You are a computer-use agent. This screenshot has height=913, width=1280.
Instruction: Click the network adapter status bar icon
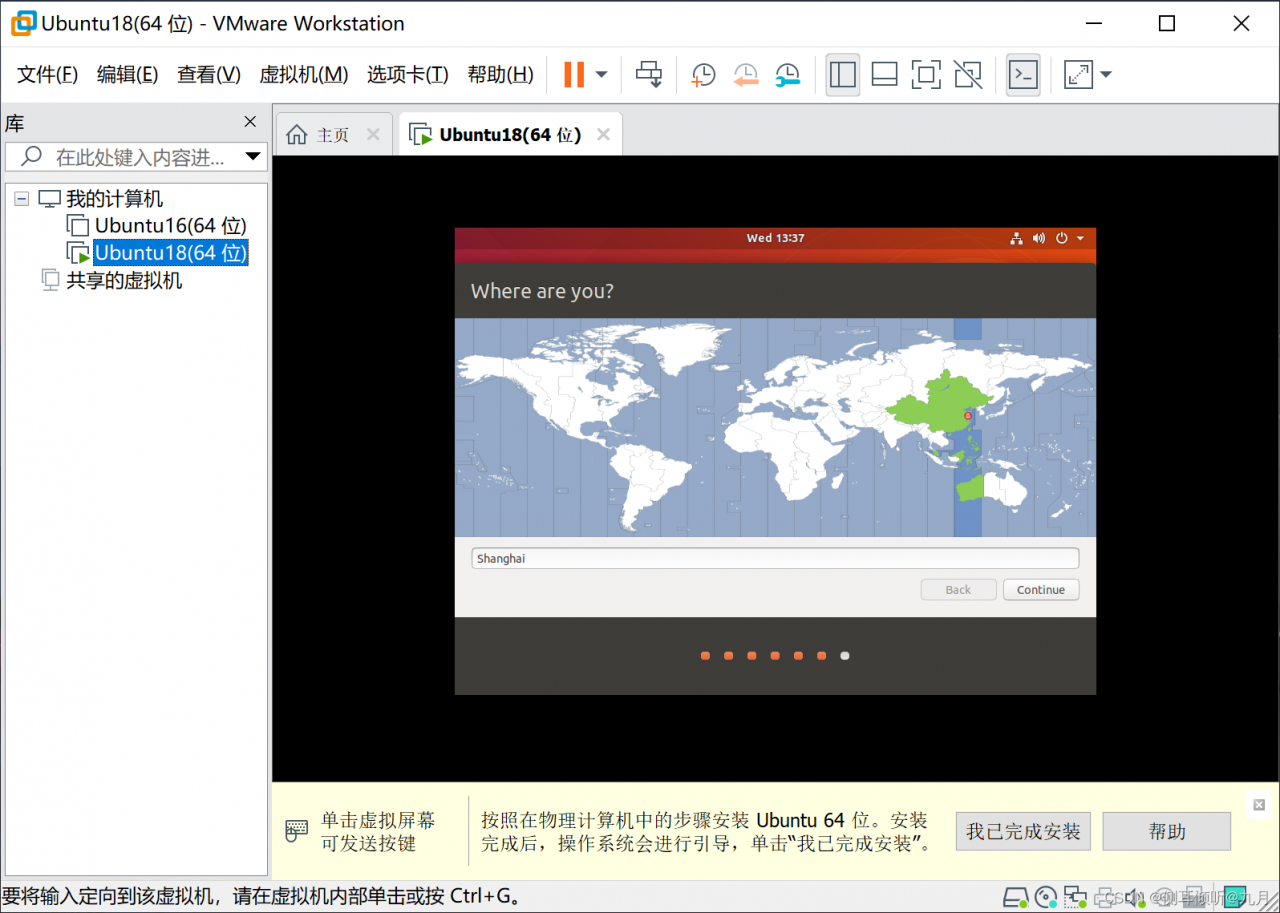[1076, 896]
